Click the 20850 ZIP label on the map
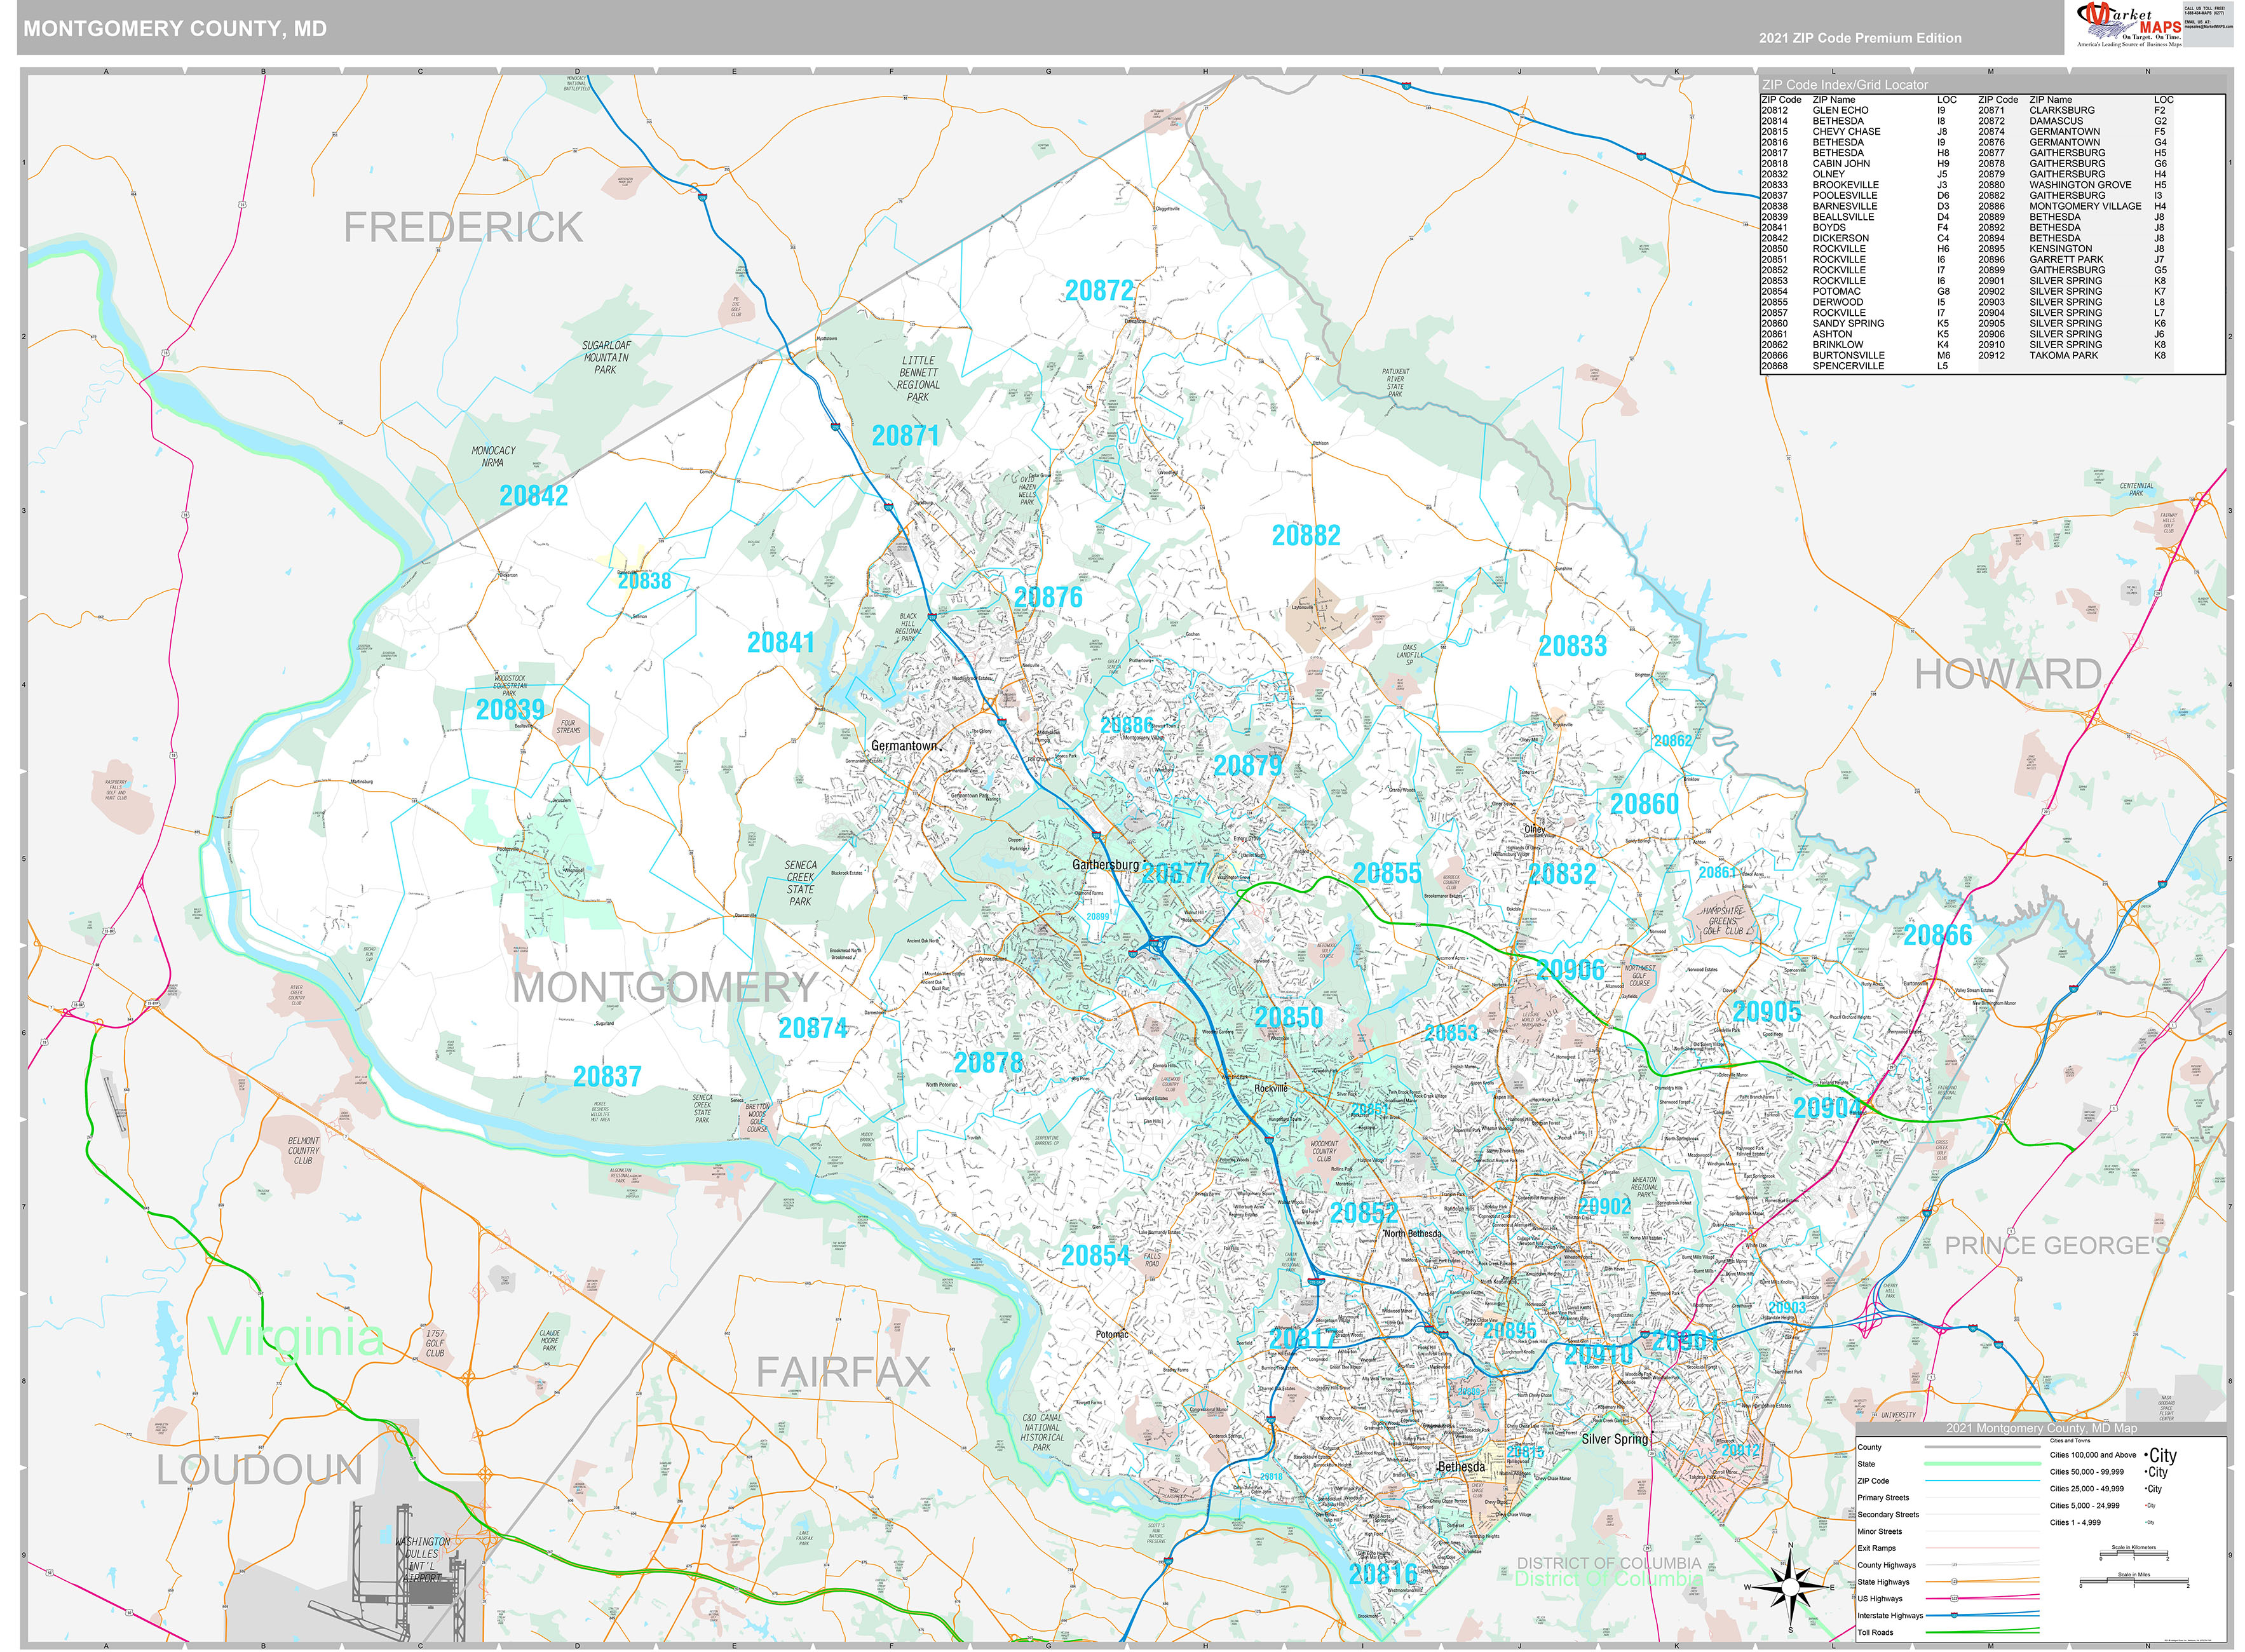The width and height of the screenshot is (2245, 1652). (1289, 1018)
